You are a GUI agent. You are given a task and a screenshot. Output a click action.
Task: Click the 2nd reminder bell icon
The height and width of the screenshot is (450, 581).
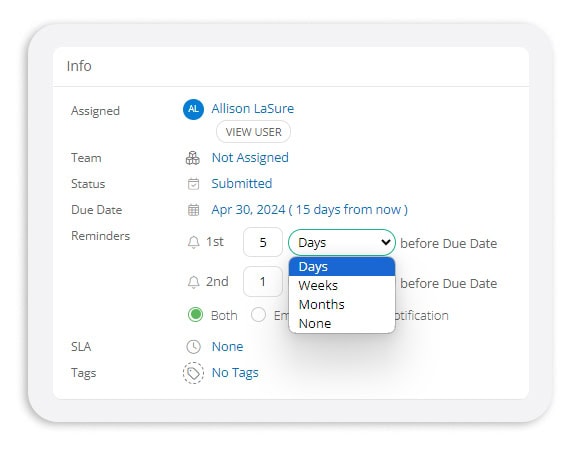click(x=193, y=282)
